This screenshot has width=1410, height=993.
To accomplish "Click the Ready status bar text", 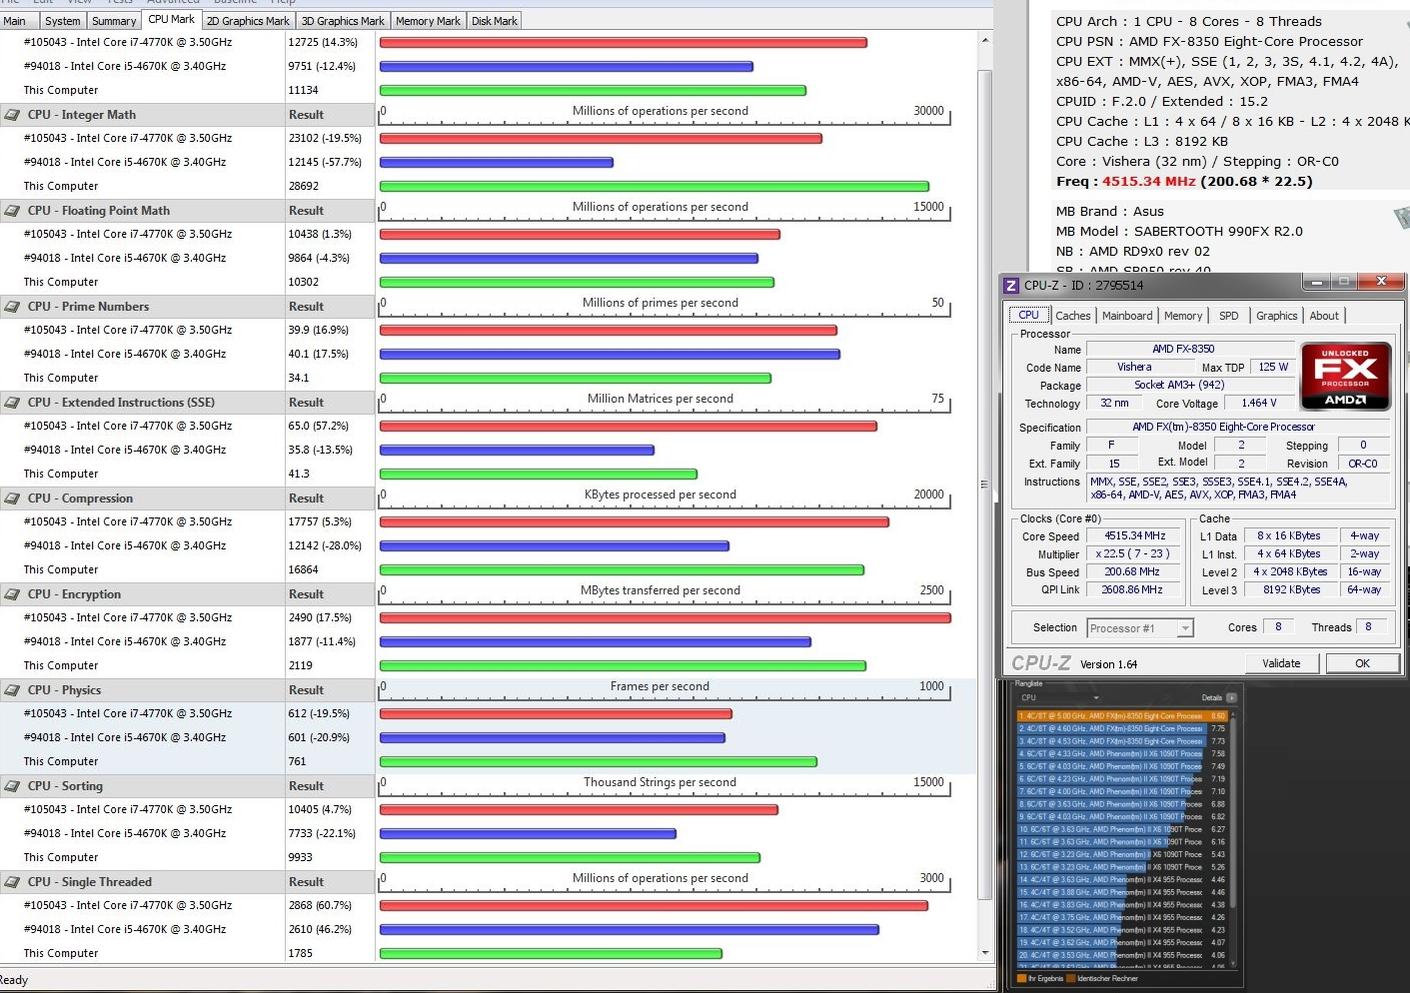I will [14, 981].
